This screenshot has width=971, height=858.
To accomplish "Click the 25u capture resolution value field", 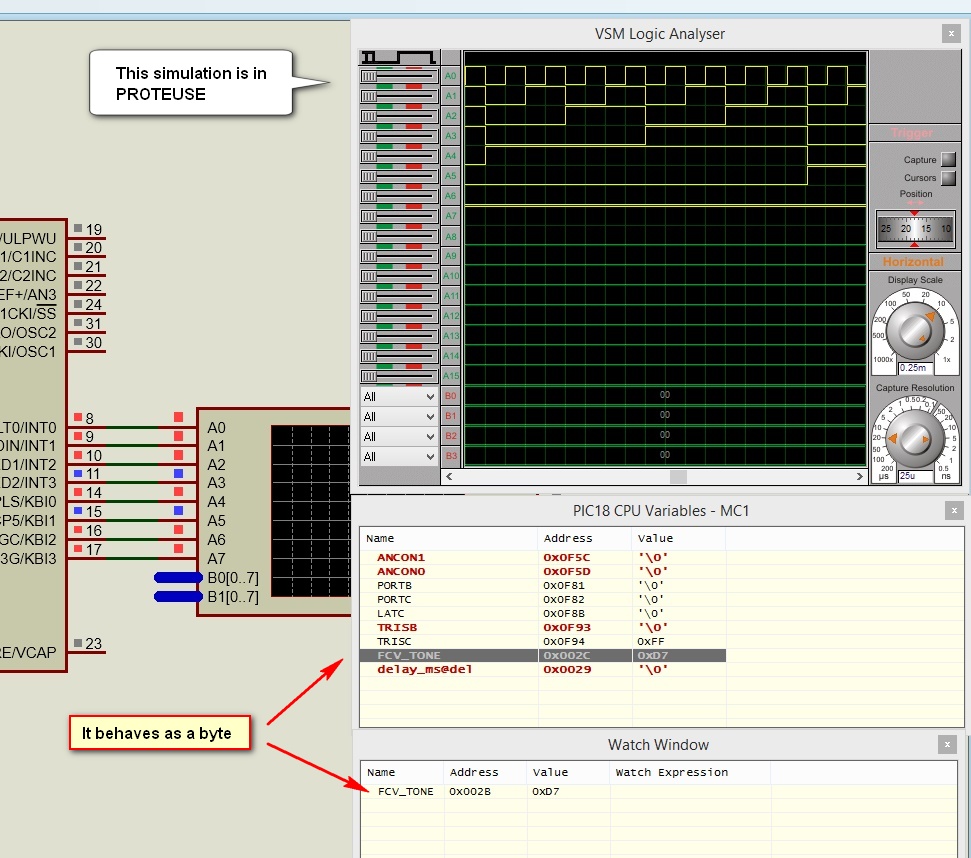I will click(x=915, y=475).
